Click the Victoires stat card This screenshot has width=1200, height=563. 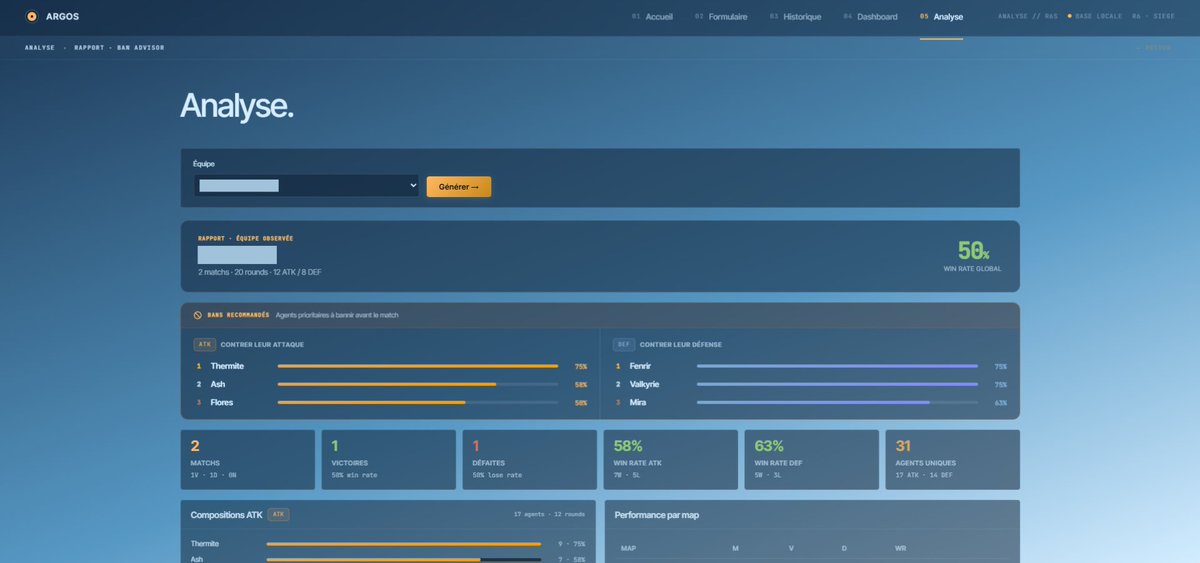(x=389, y=459)
